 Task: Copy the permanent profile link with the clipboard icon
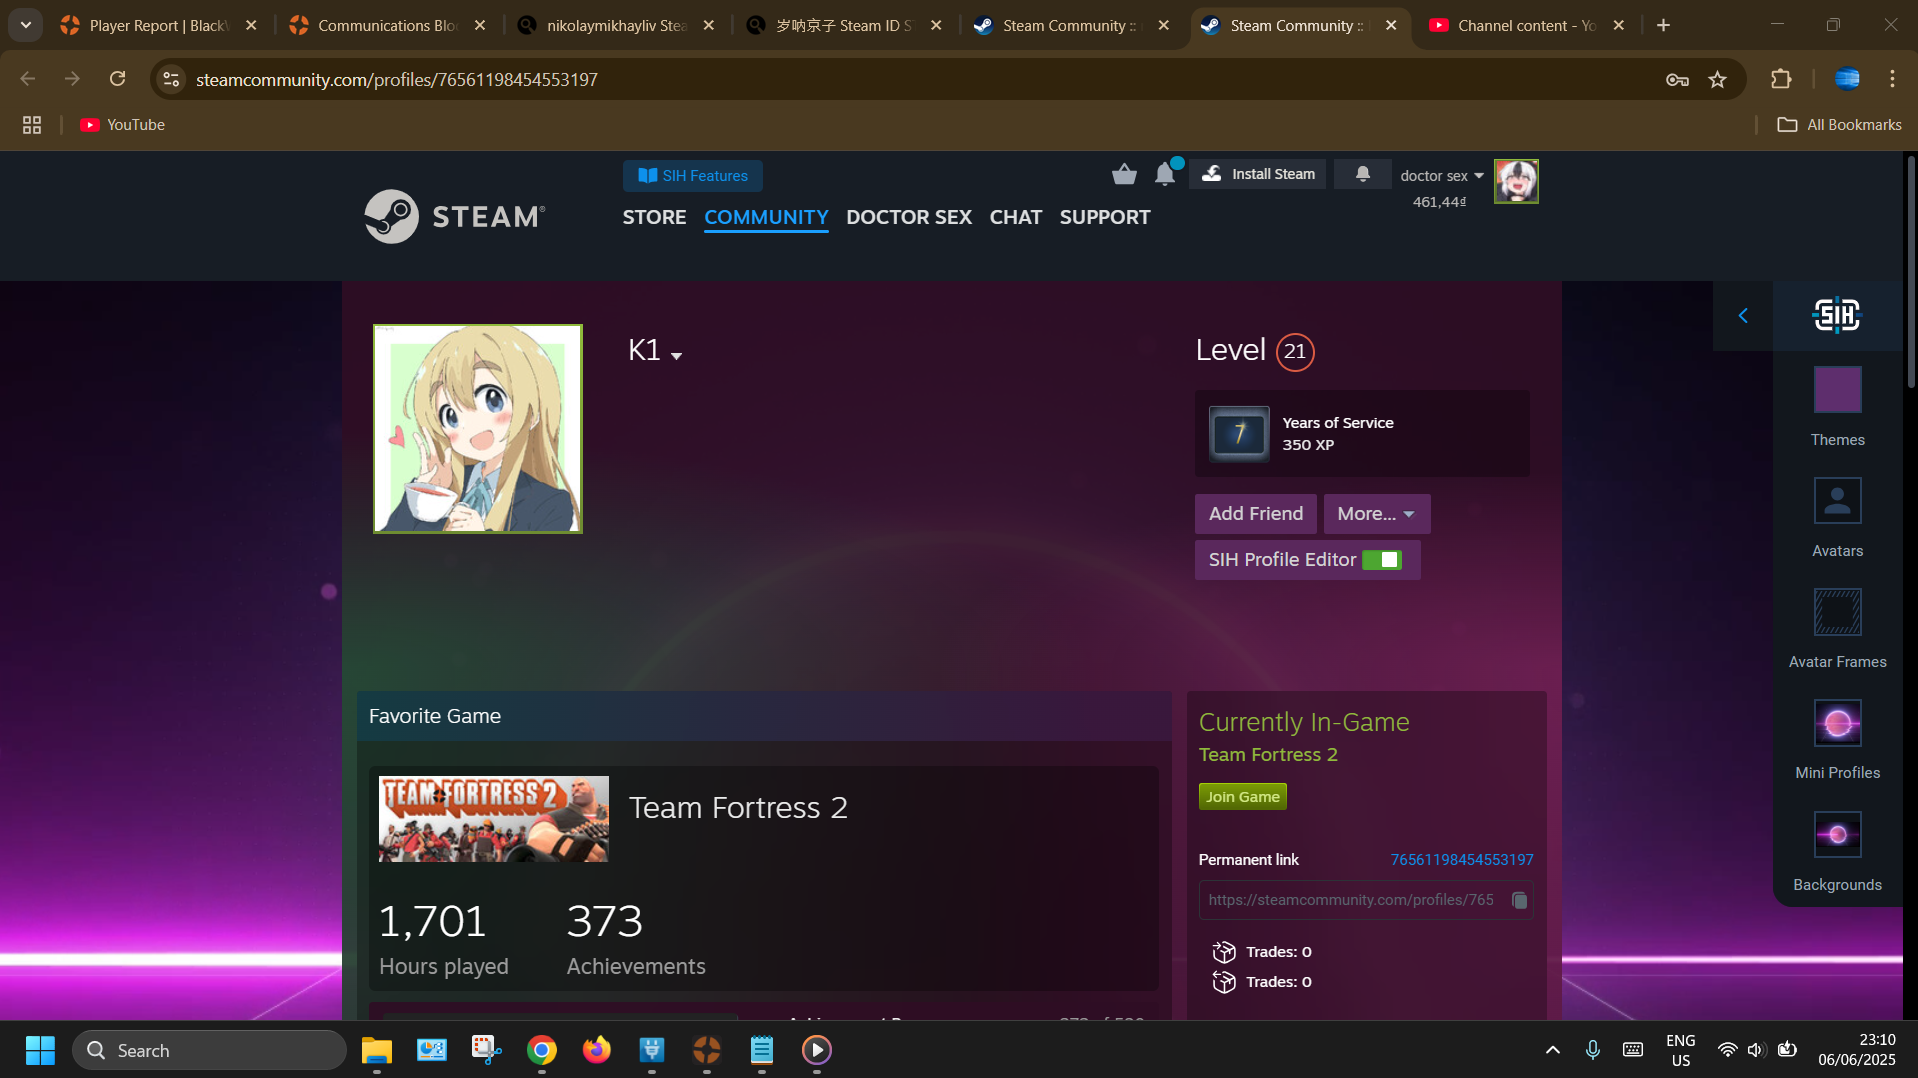click(x=1519, y=900)
